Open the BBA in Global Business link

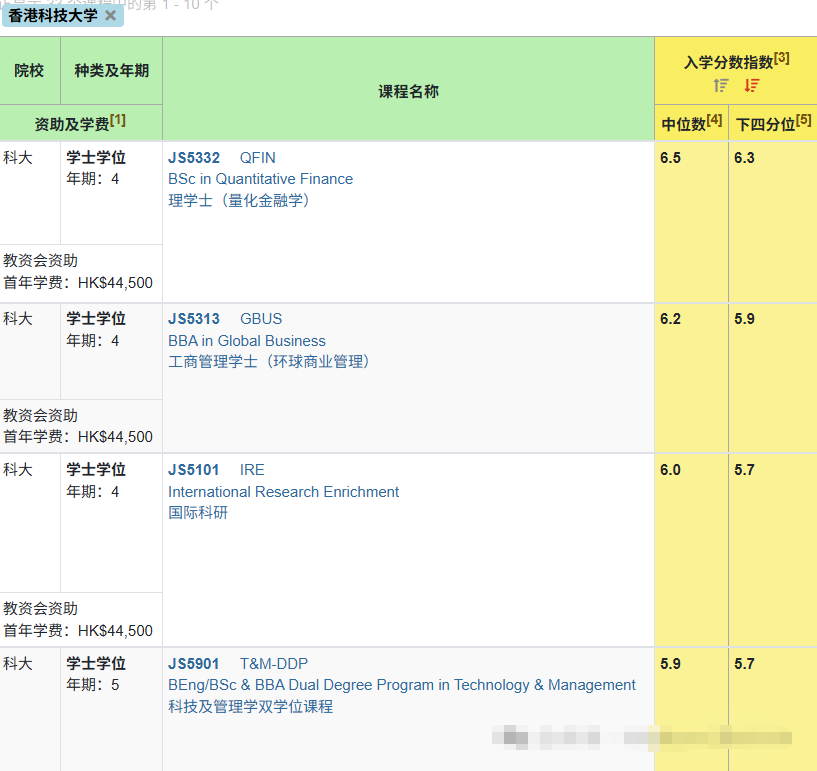(247, 341)
